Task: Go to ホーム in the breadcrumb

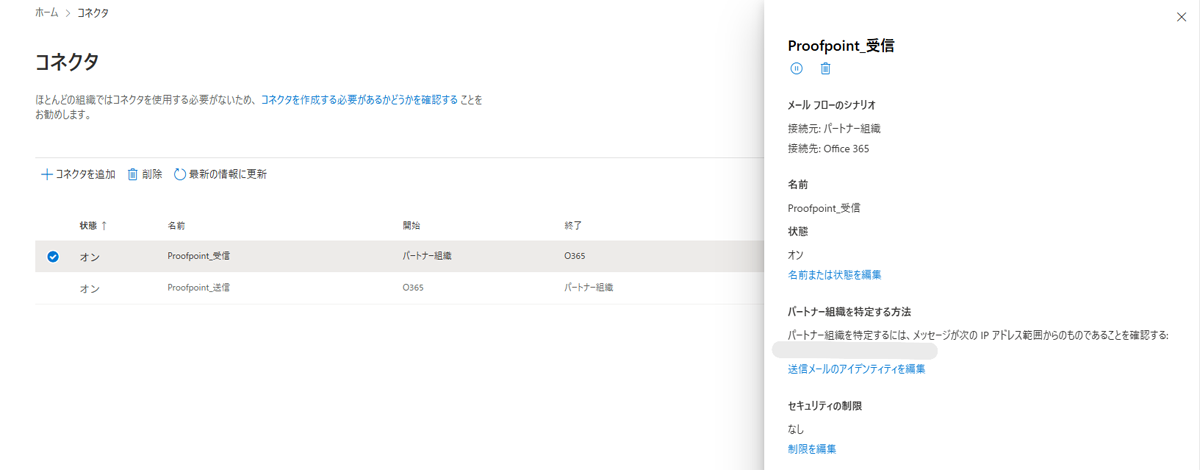Action: pos(46,13)
